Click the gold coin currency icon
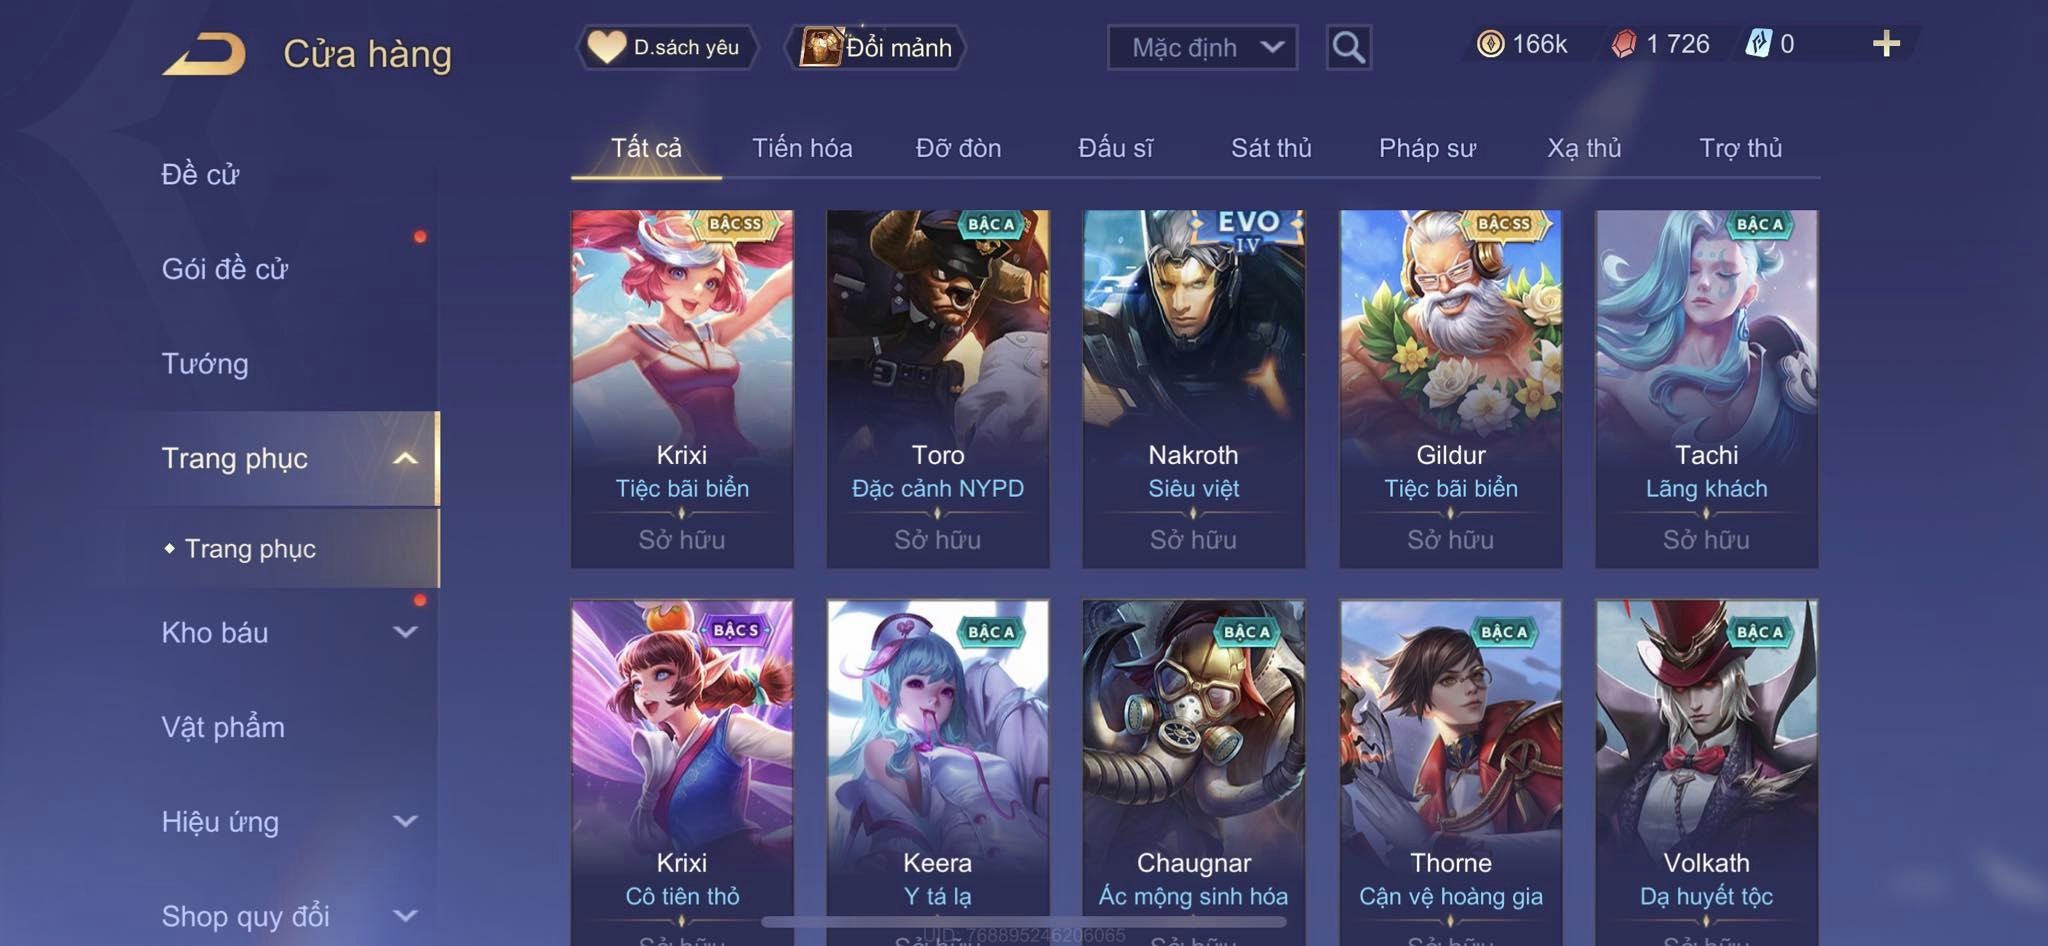Screen dimensions: 2048x946 1490,44
